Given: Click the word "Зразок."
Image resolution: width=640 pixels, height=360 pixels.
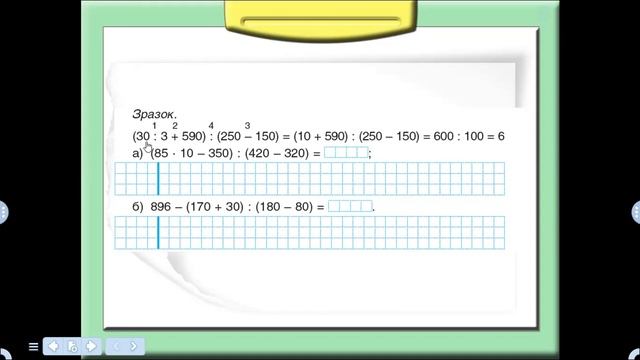Looking at the screenshot, I should coord(154,114).
